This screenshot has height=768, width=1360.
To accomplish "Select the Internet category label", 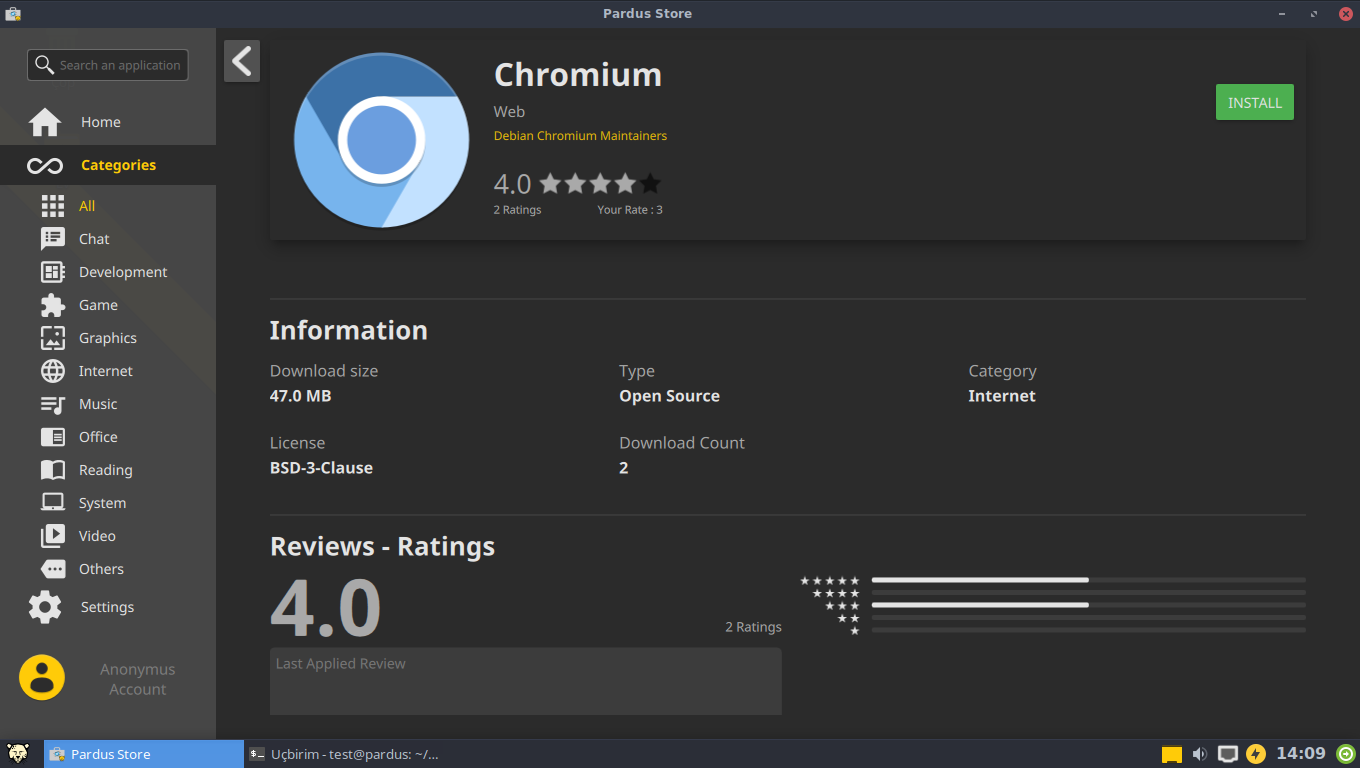I will (106, 371).
